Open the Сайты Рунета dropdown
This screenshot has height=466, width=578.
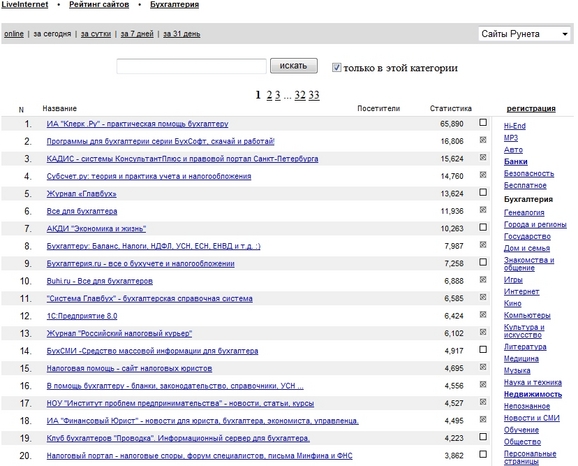coord(524,34)
